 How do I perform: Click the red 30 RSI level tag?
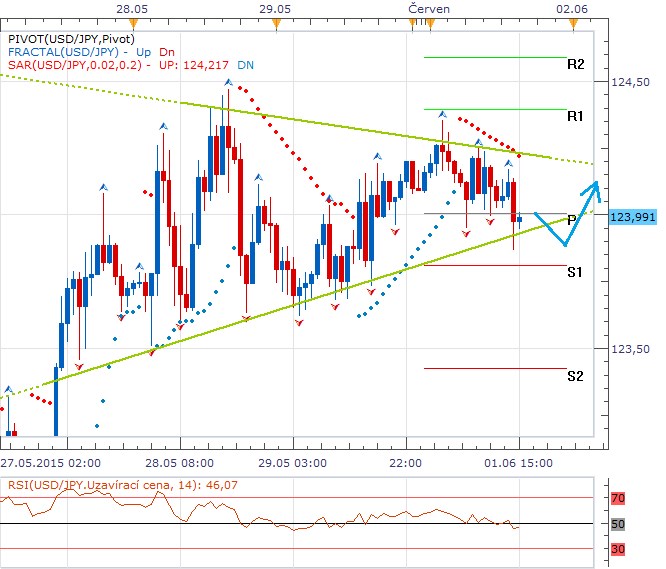(618, 549)
